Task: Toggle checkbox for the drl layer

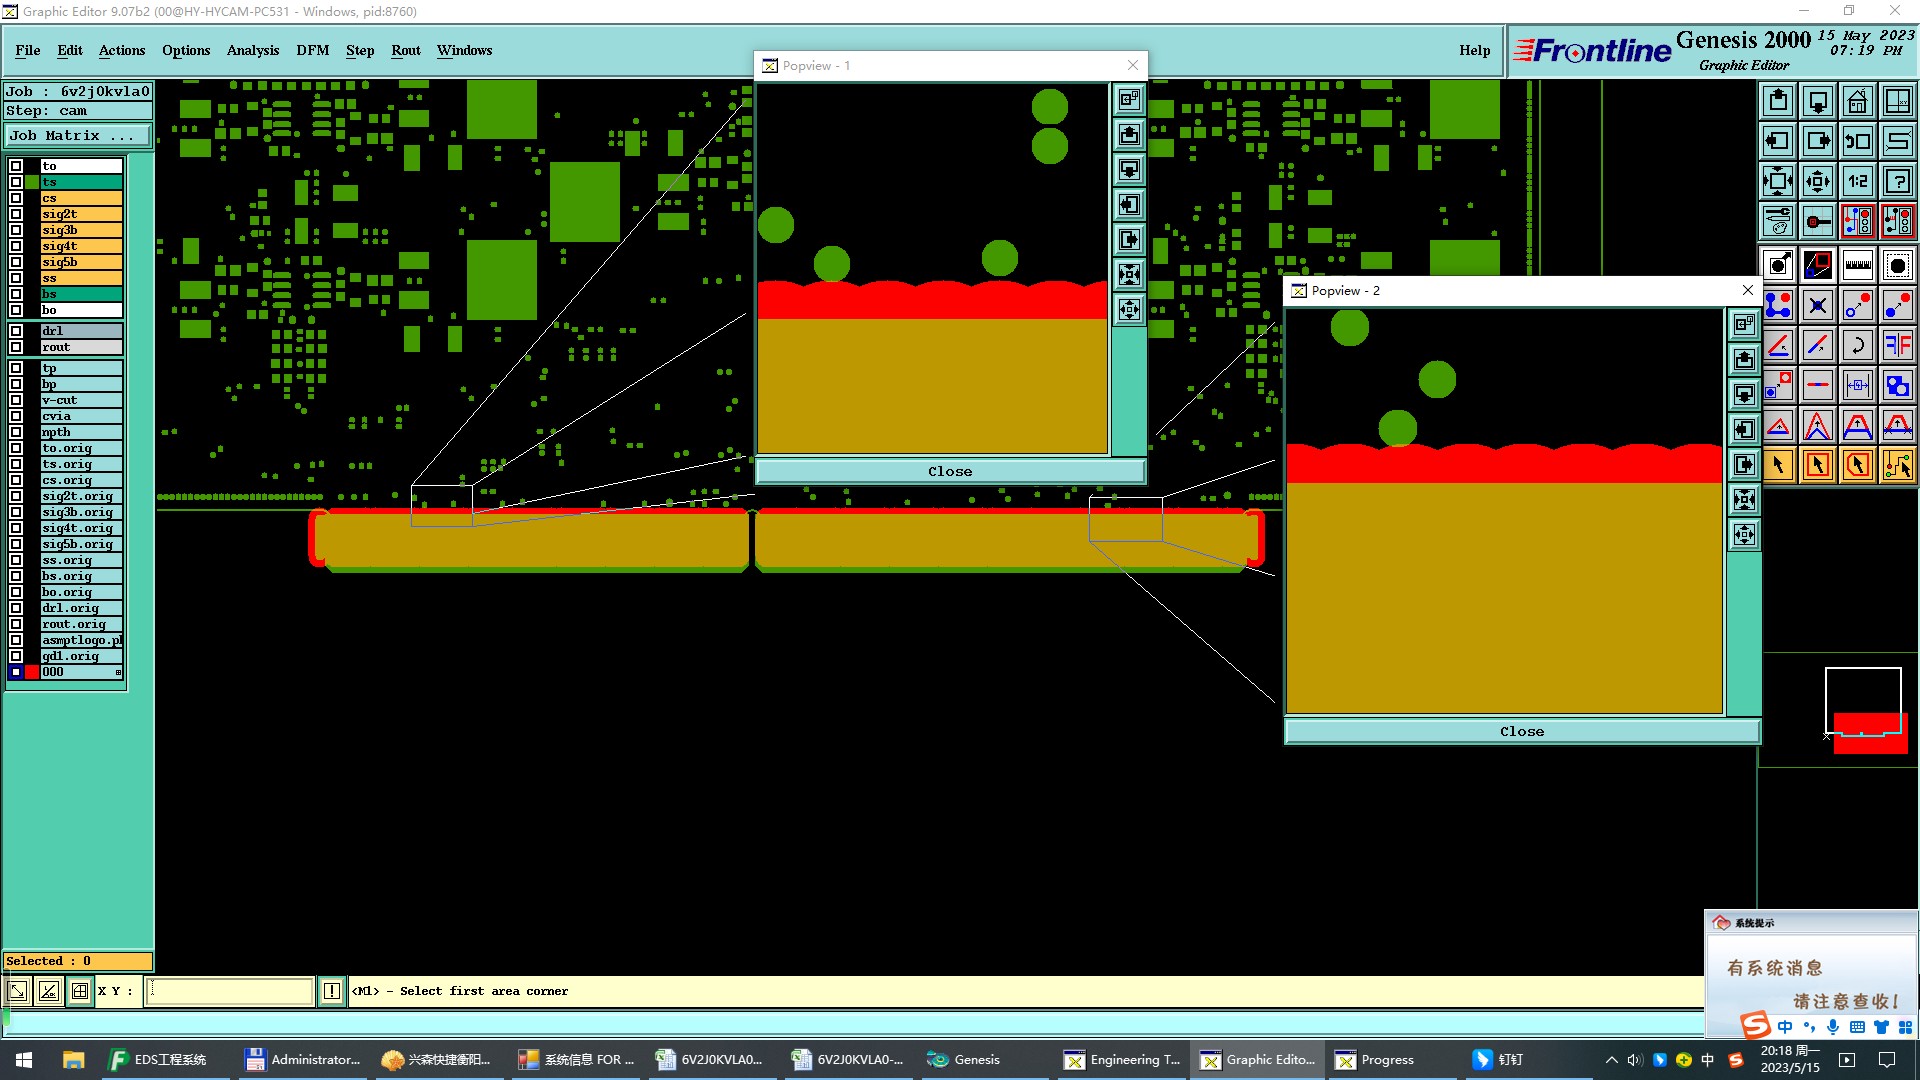Action: point(16,331)
